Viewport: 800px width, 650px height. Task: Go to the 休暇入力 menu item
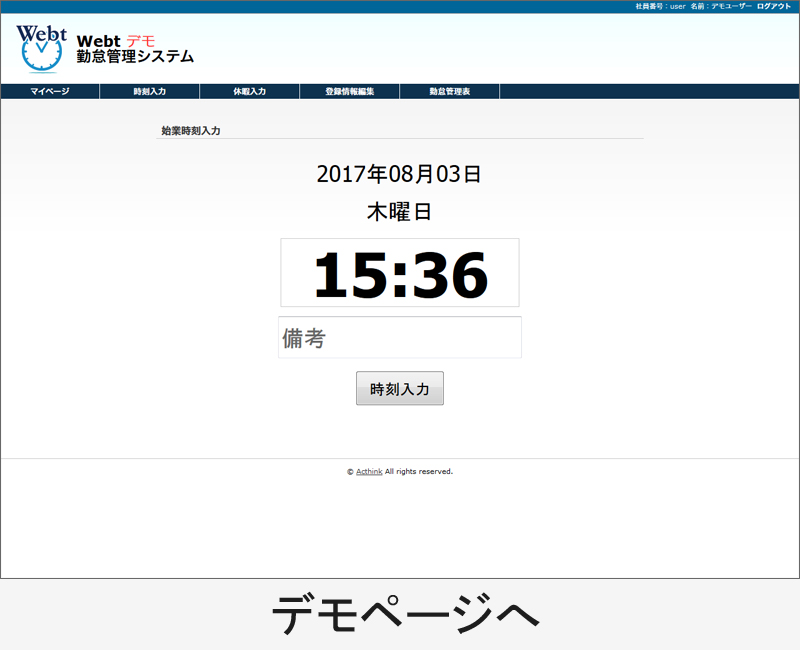[x=250, y=92]
